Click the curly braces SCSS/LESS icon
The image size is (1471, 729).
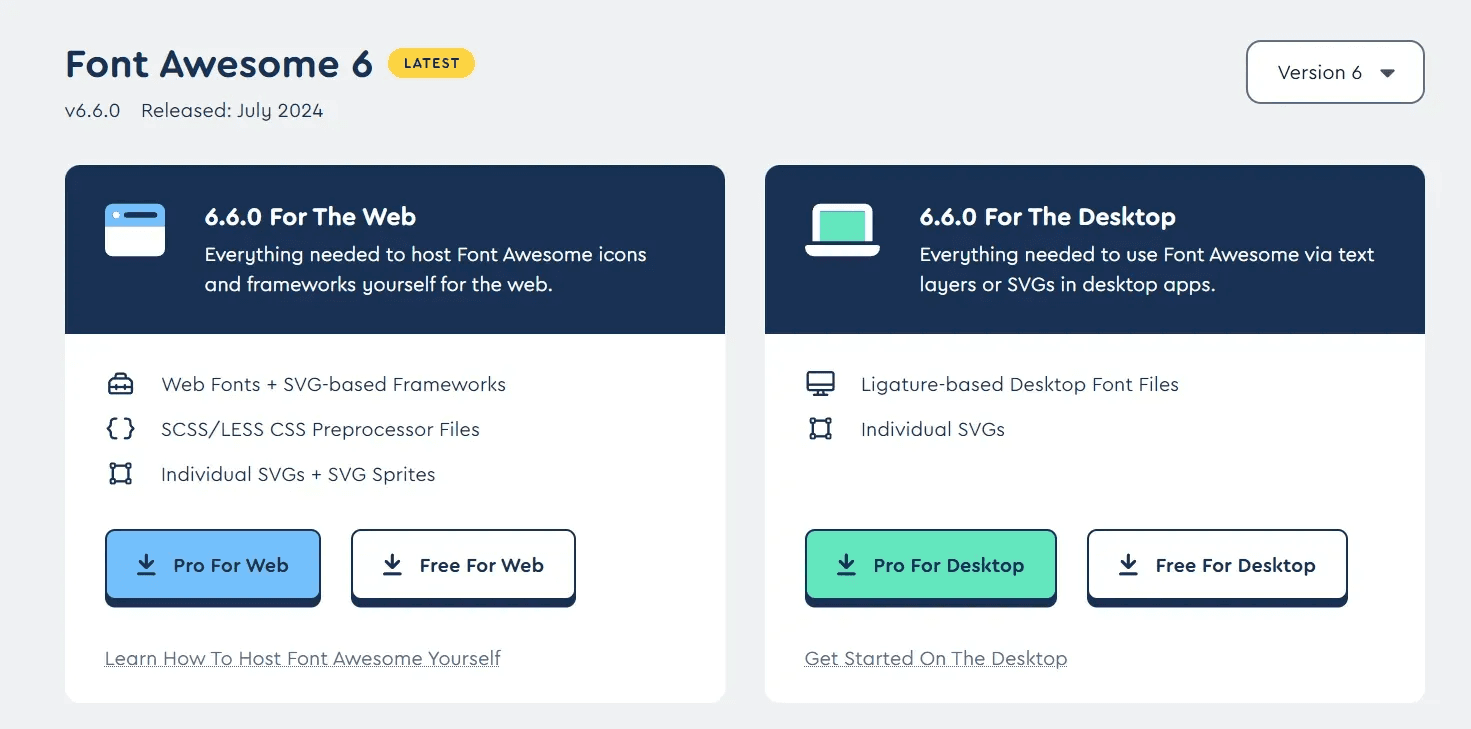point(120,429)
